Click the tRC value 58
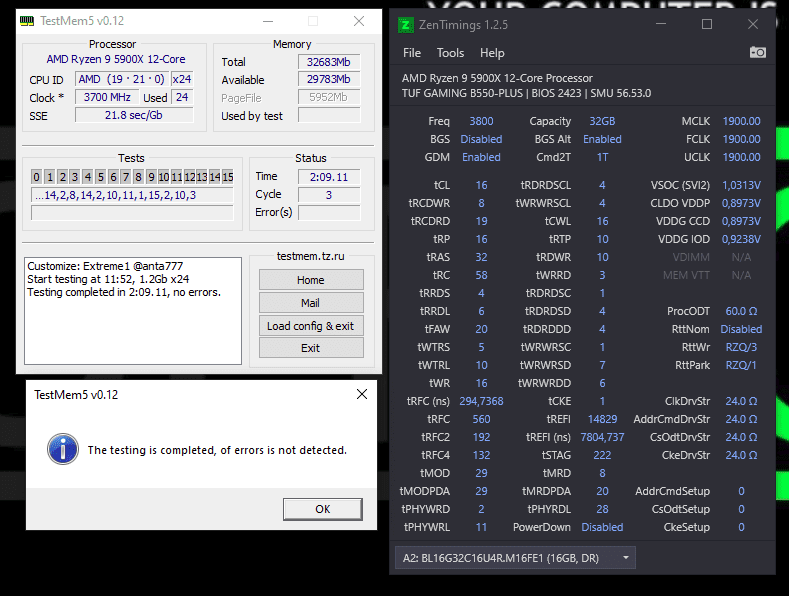Image resolution: width=789 pixels, height=596 pixels. tap(482, 275)
